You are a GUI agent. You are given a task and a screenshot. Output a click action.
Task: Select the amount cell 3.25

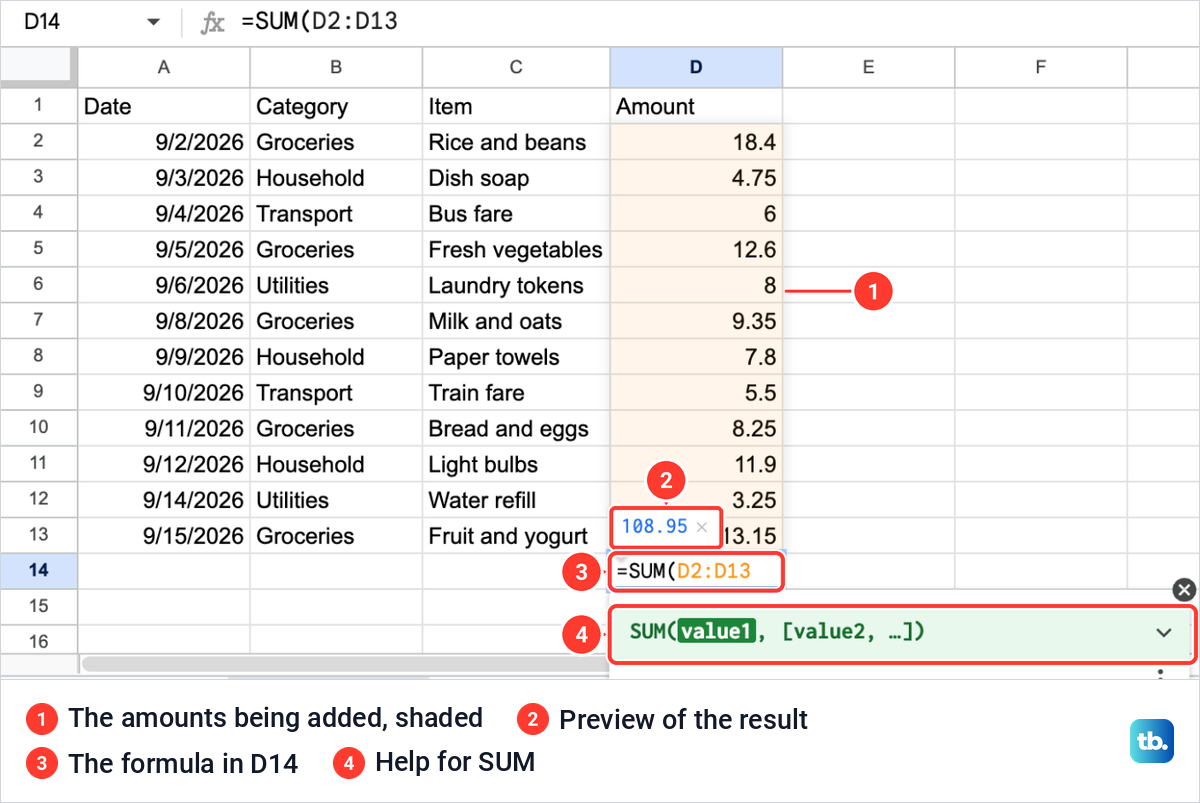[x=696, y=500]
